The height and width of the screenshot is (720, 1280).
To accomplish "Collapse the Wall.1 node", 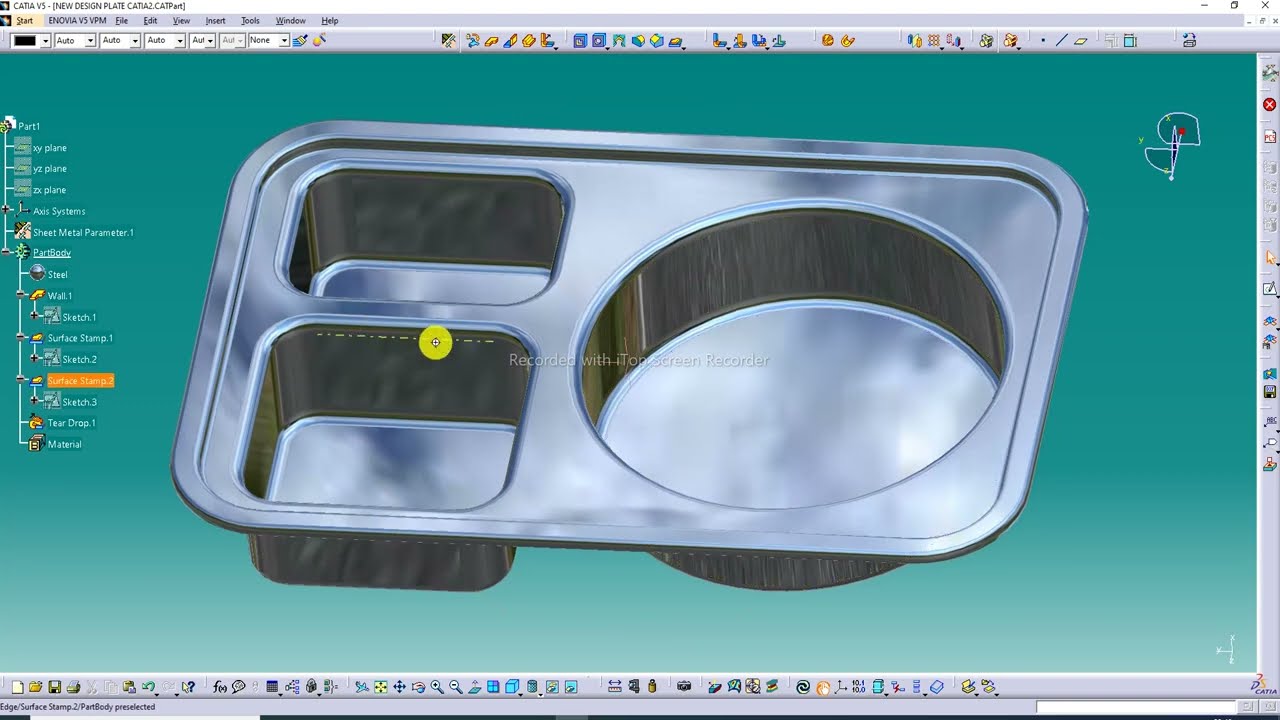I will pos(21,296).
